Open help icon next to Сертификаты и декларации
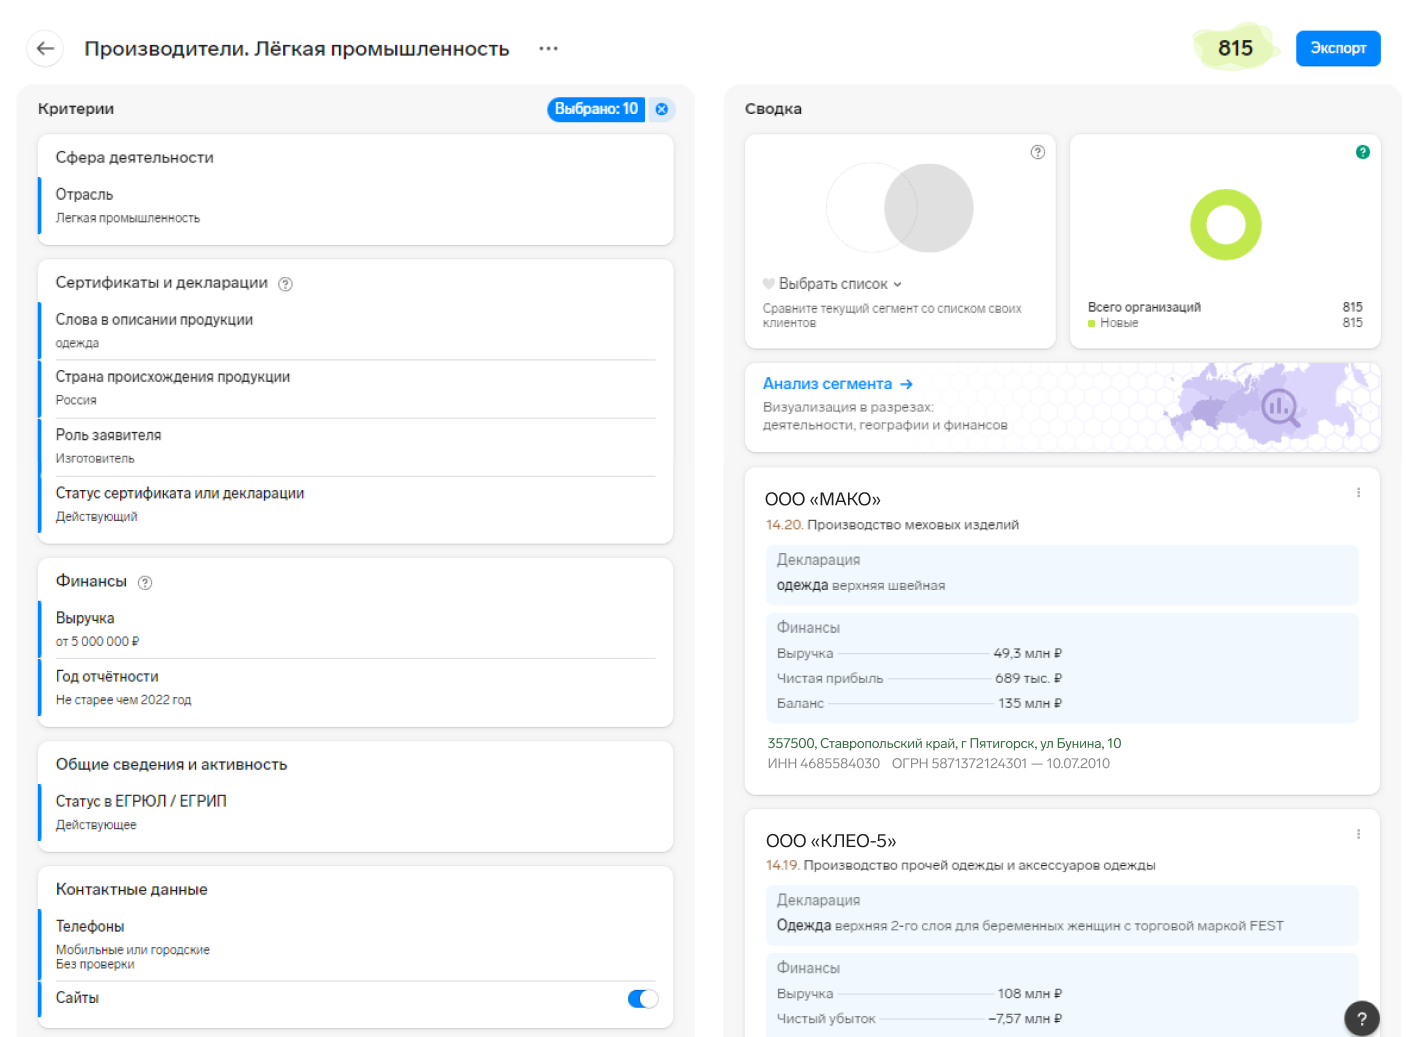1418x1037 pixels. [285, 284]
